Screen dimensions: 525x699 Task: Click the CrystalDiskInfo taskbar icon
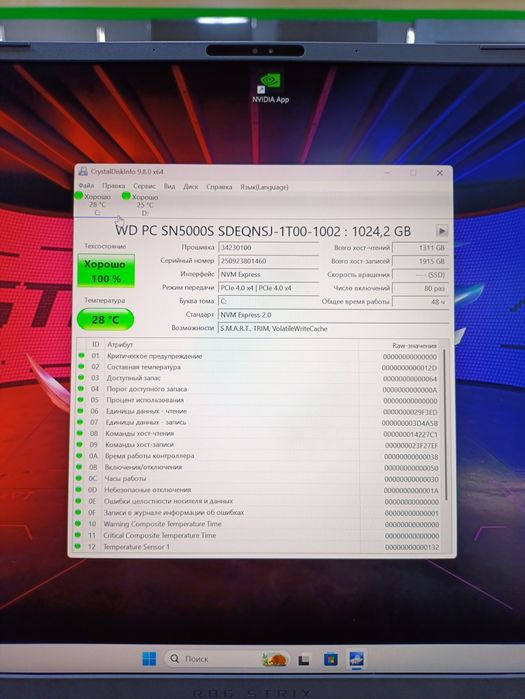[357, 659]
